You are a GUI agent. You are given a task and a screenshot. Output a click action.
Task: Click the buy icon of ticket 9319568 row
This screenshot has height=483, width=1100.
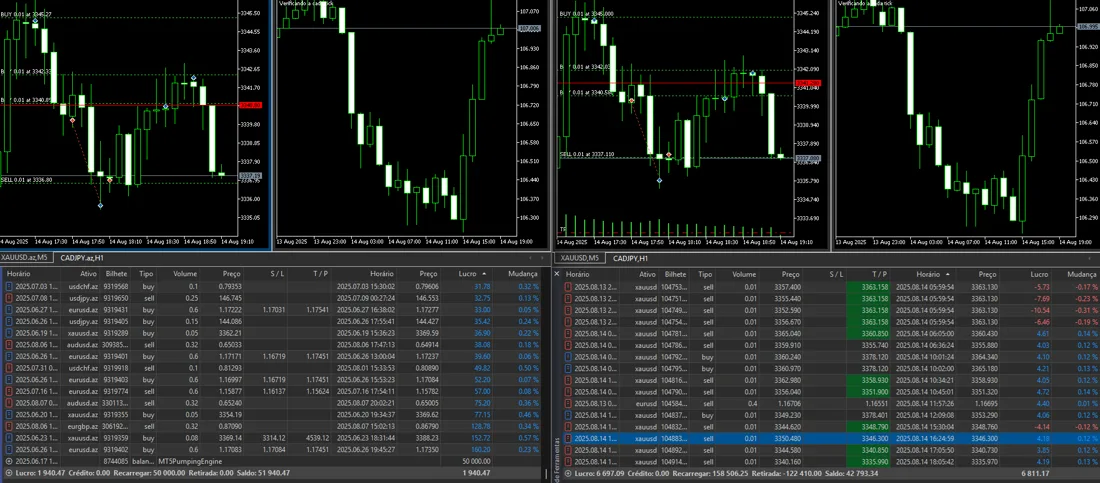coord(8,286)
